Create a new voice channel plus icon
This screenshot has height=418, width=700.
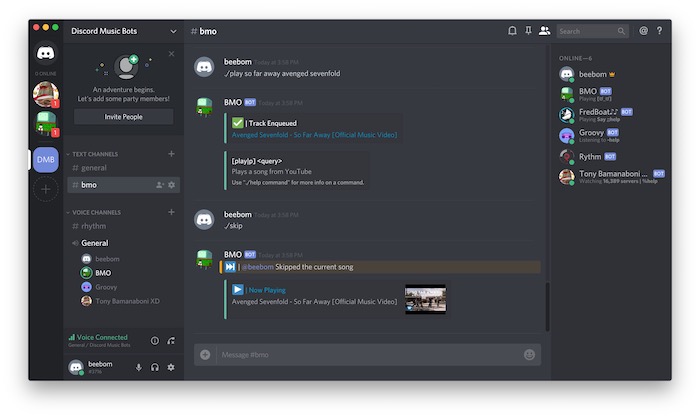point(171,212)
